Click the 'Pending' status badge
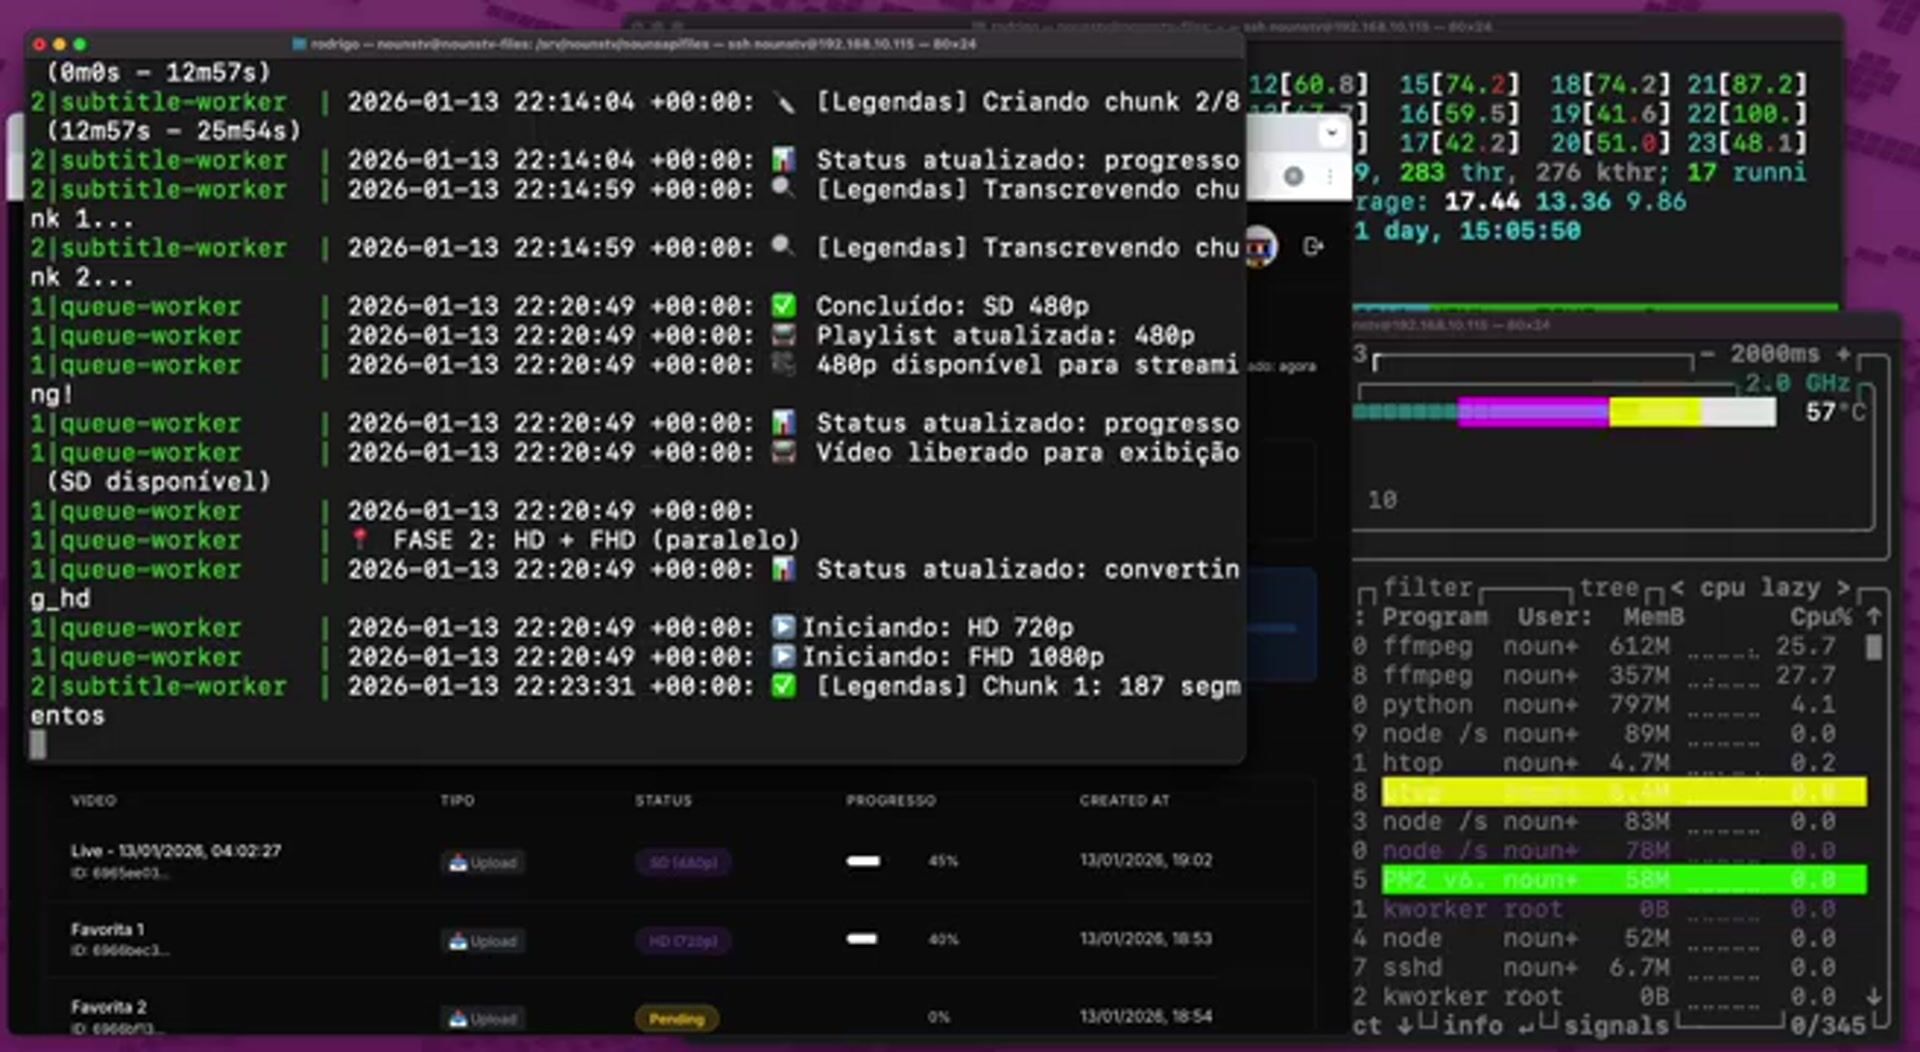Viewport: 1920px width, 1052px height. (677, 1019)
